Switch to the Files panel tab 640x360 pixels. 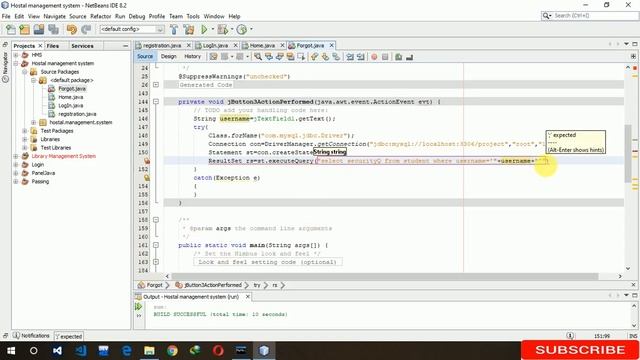pos(53,46)
